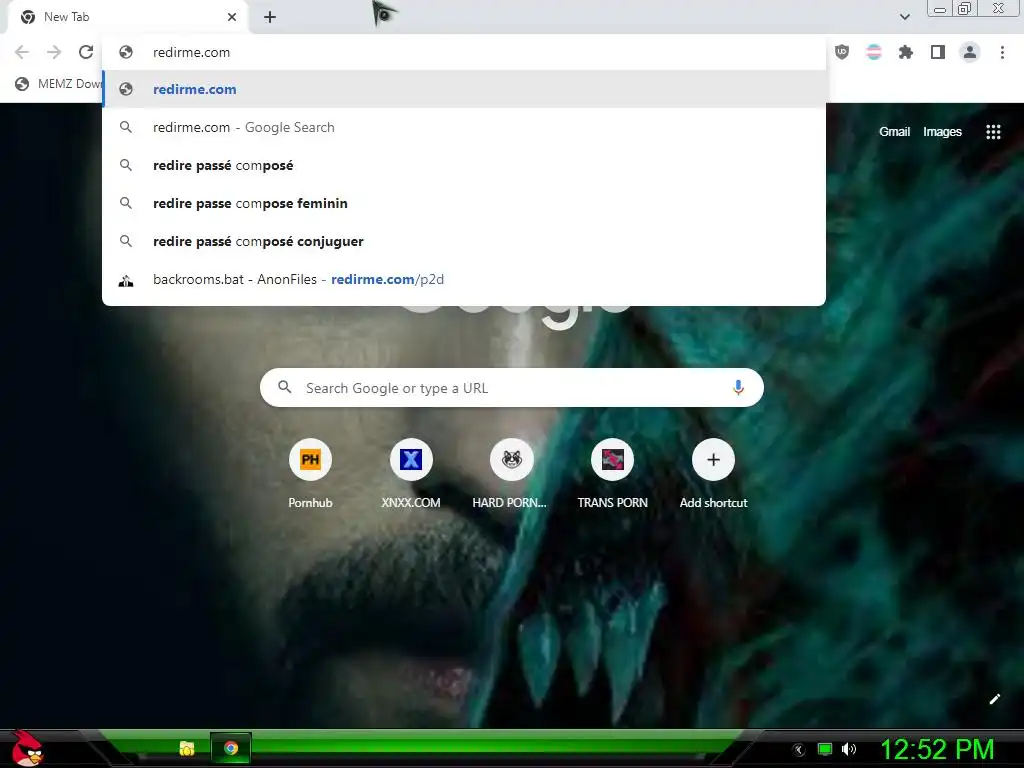This screenshot has width=1024, height=768.
Task: Open the Chrome three-dot menu
Action: (x=1002, y=52)
